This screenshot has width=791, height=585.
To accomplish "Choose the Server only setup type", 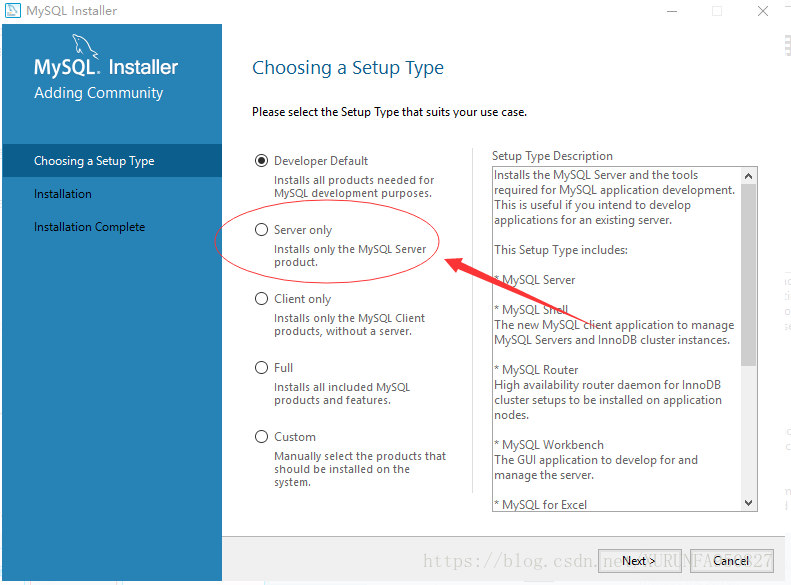I will 261,230.
